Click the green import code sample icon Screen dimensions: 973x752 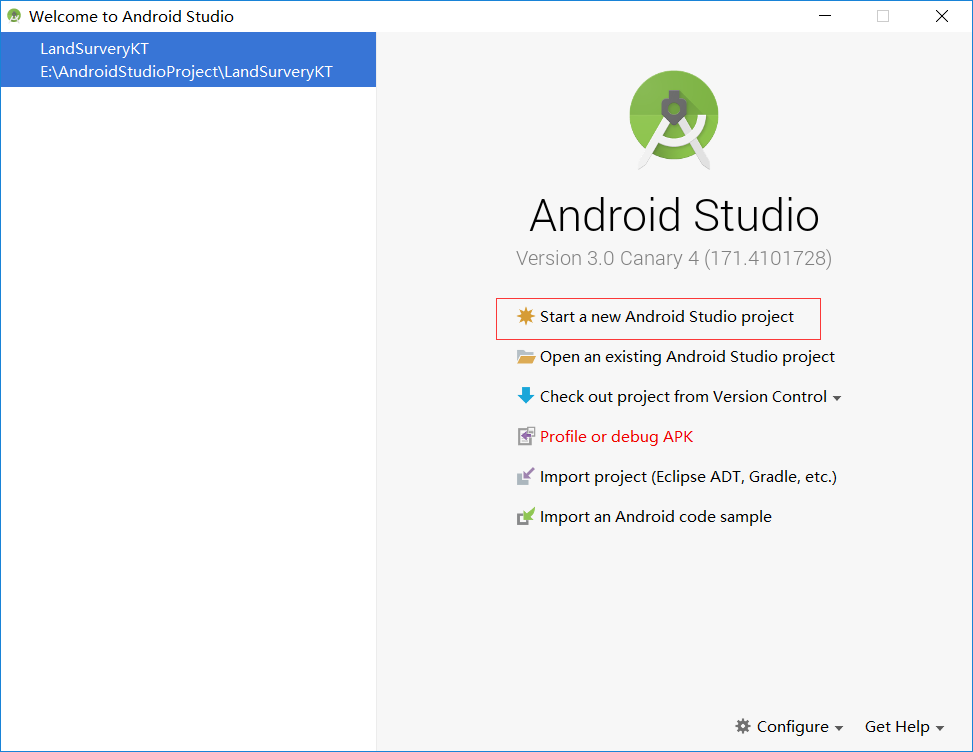pos(525,516)
